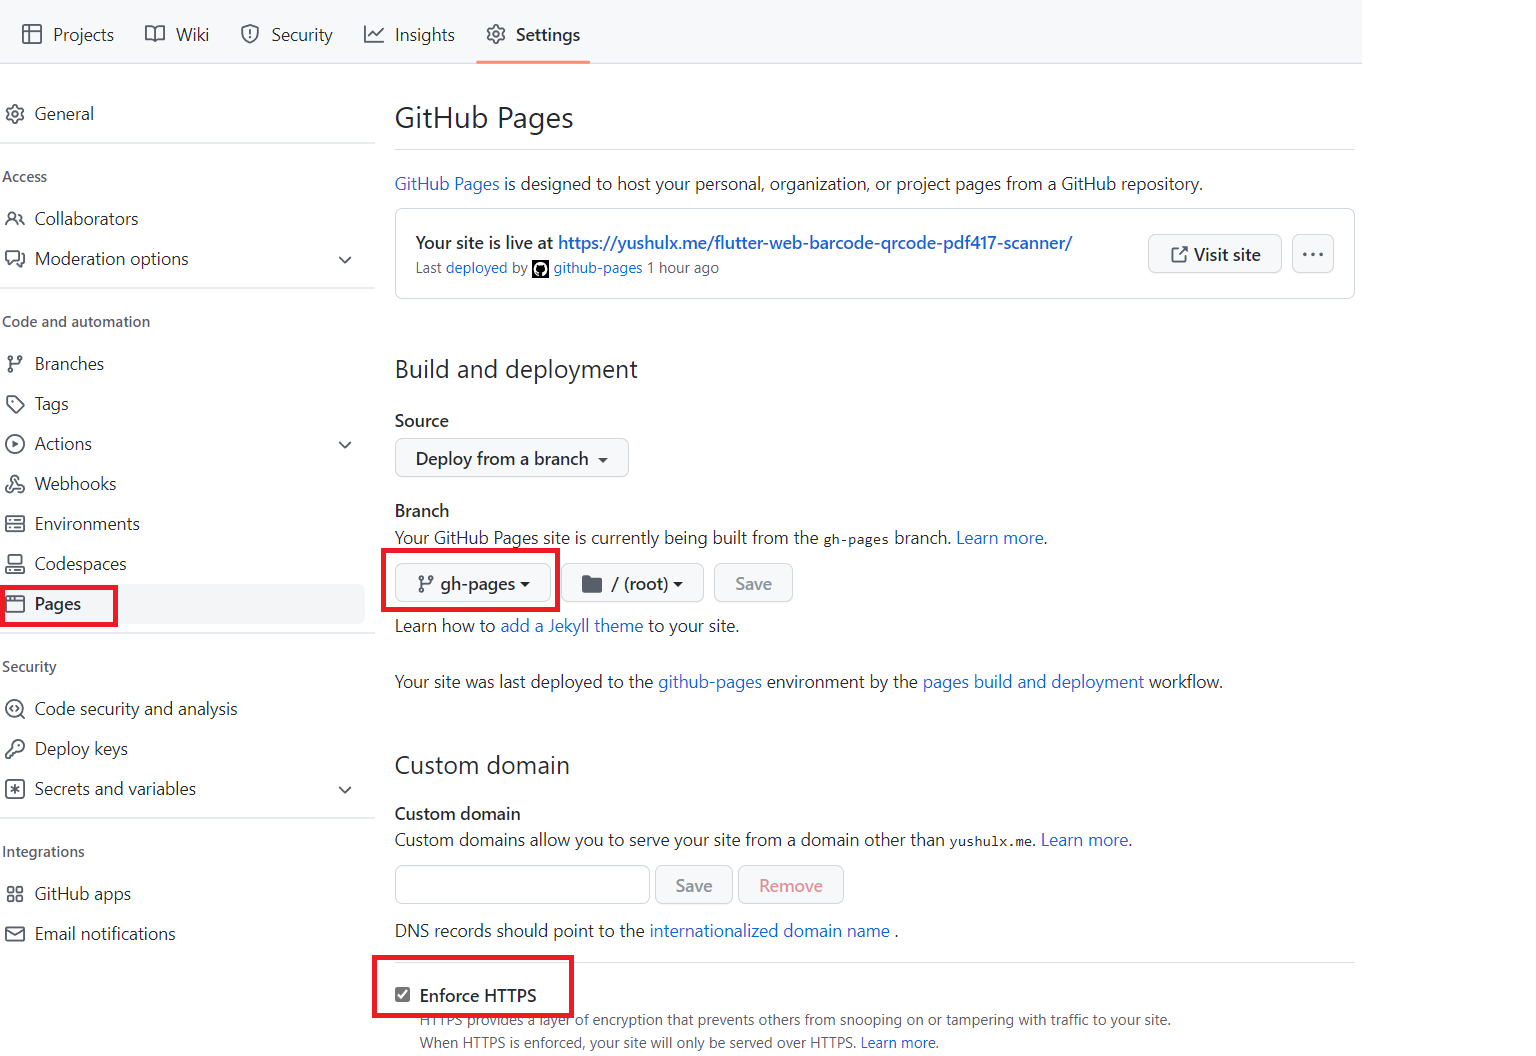Click the Deploy keys key icon

click(x=15, y=749)
